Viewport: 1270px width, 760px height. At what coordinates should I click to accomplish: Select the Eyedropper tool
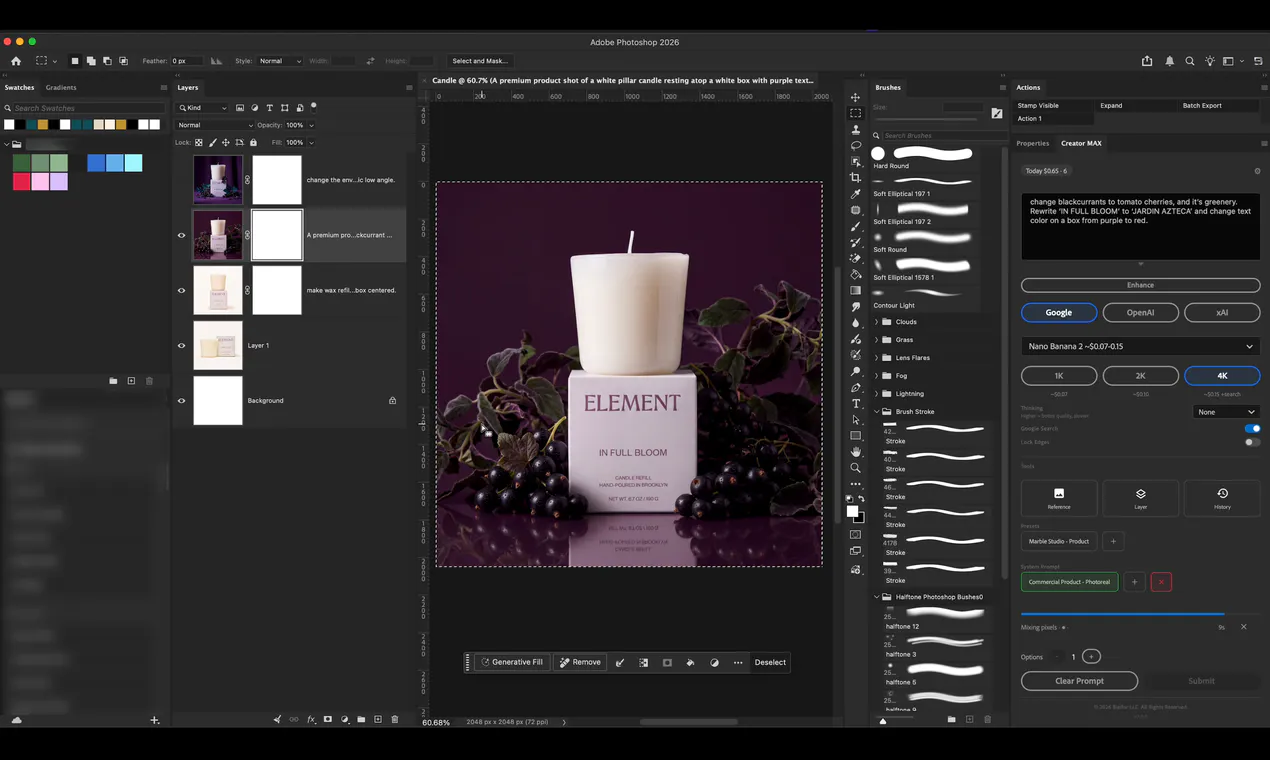(855, 194)
